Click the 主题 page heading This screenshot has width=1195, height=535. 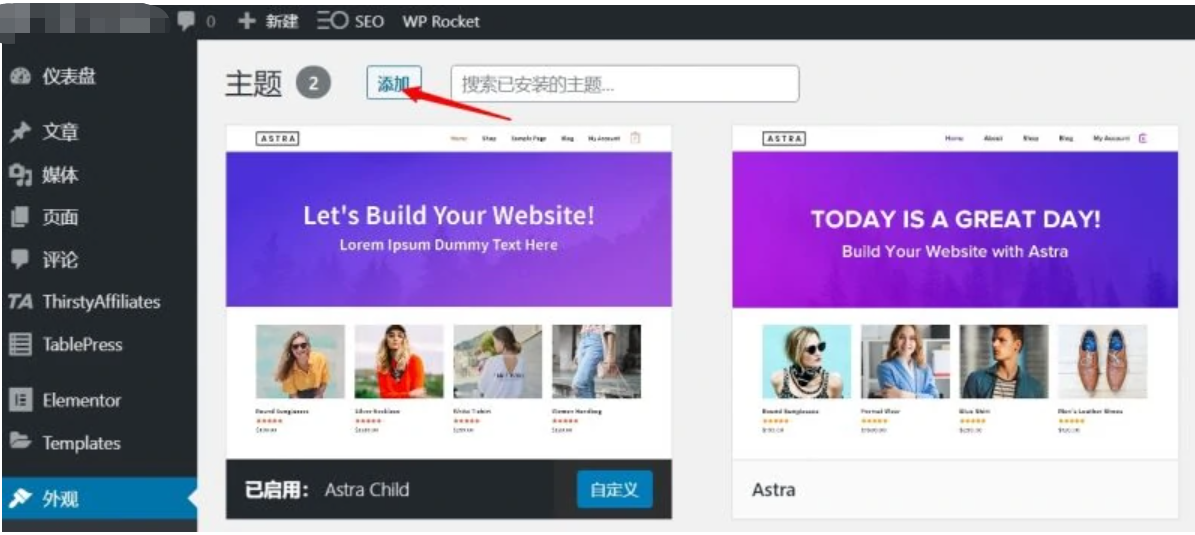click(x=254, y=84)
